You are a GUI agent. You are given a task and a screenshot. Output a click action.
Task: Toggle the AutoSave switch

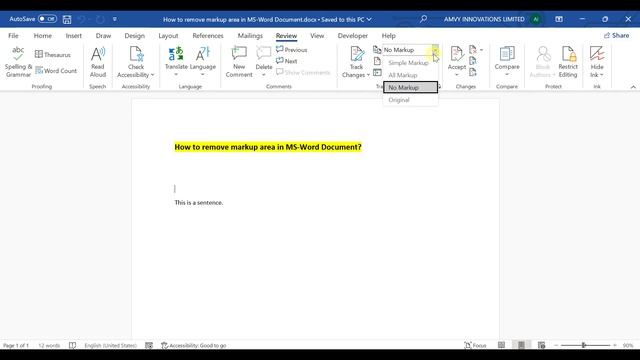[47, 19]
